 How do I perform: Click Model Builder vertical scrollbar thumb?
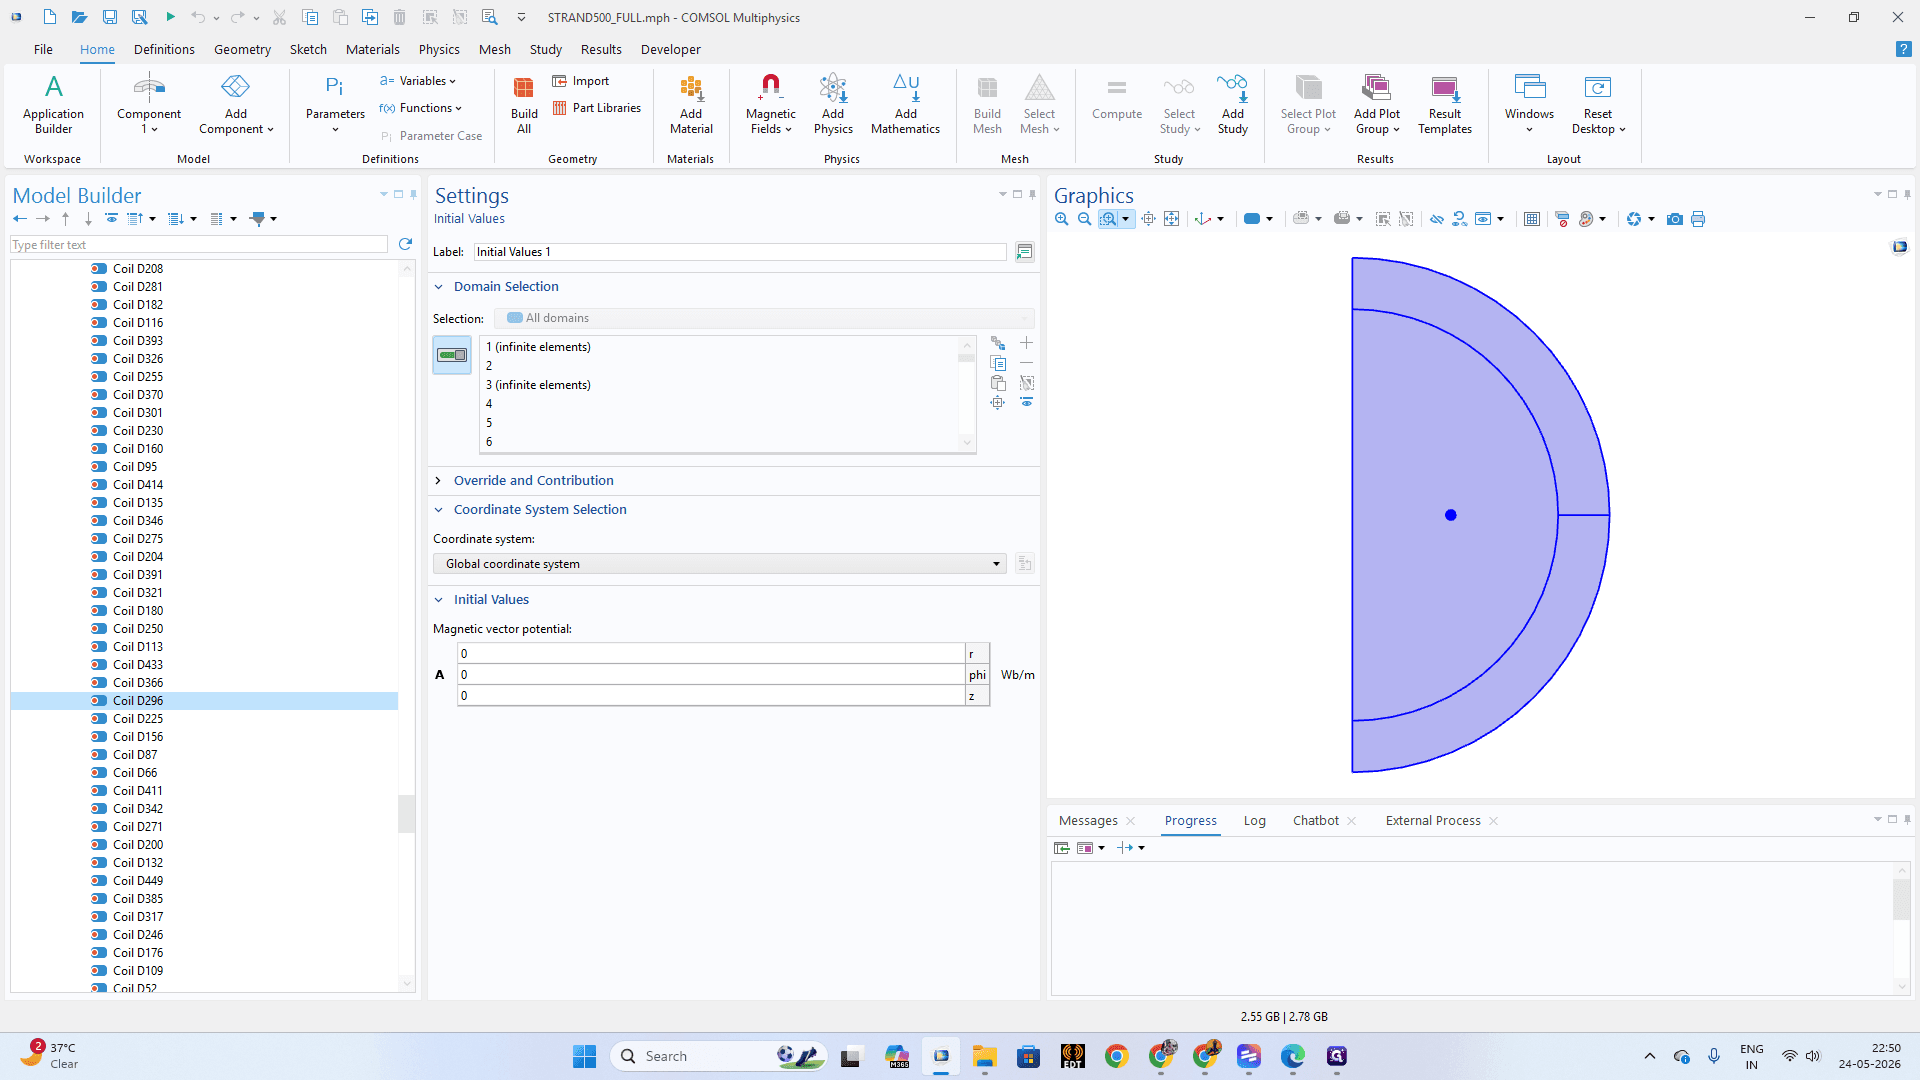click(406, 814)
